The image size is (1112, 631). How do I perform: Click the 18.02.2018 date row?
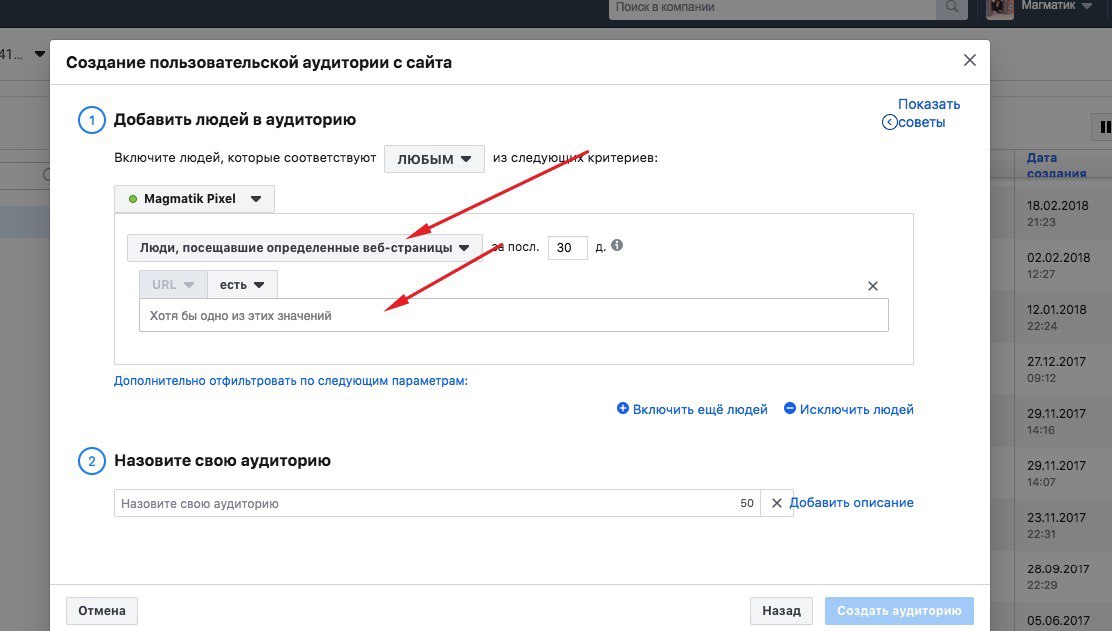(1057, 213)
